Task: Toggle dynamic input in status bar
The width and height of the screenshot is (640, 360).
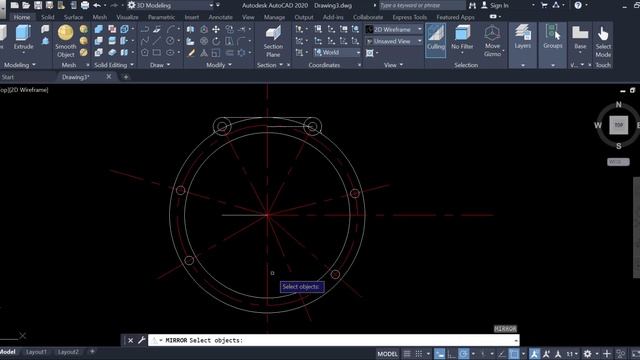Action: (440, 354)
